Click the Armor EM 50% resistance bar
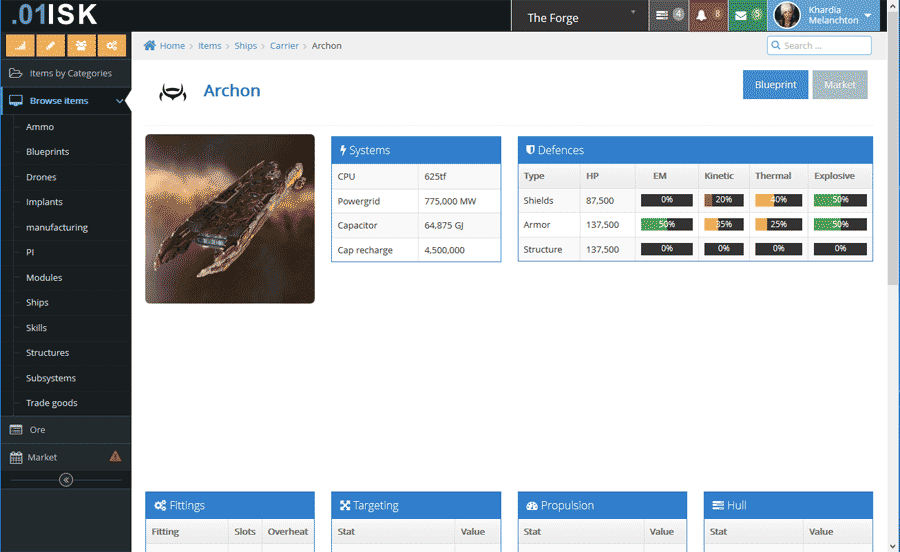This screenshot has width=900, height=552. click(x=666, y=224)
